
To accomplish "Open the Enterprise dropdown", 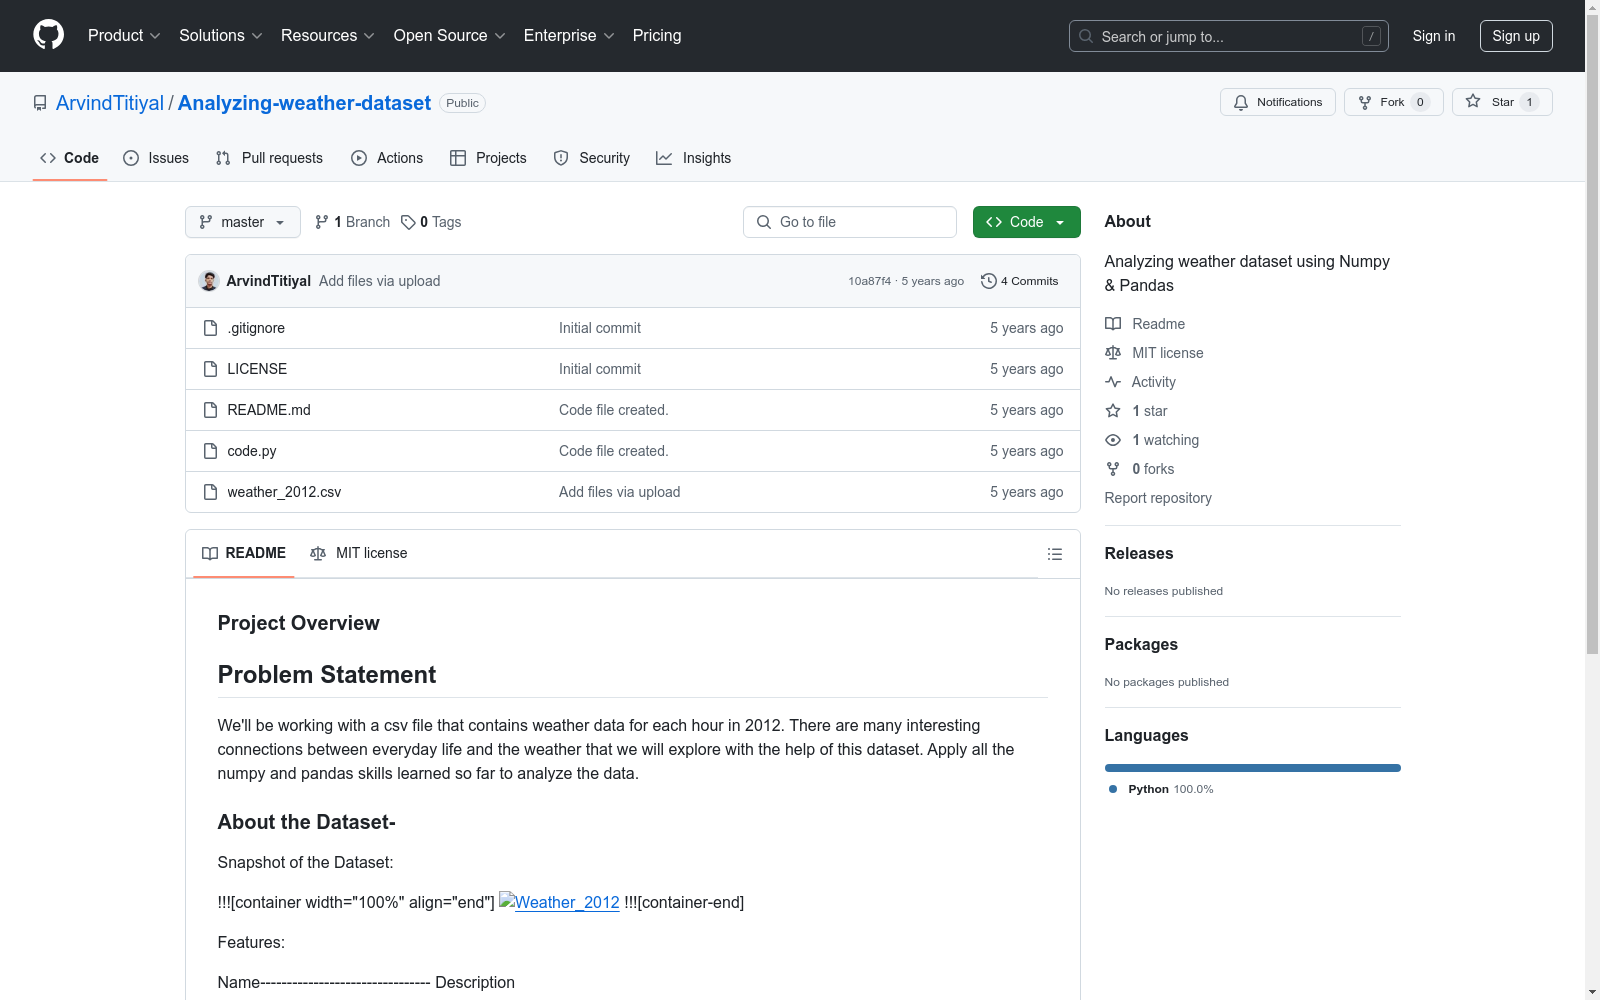I will coord(569,36).
